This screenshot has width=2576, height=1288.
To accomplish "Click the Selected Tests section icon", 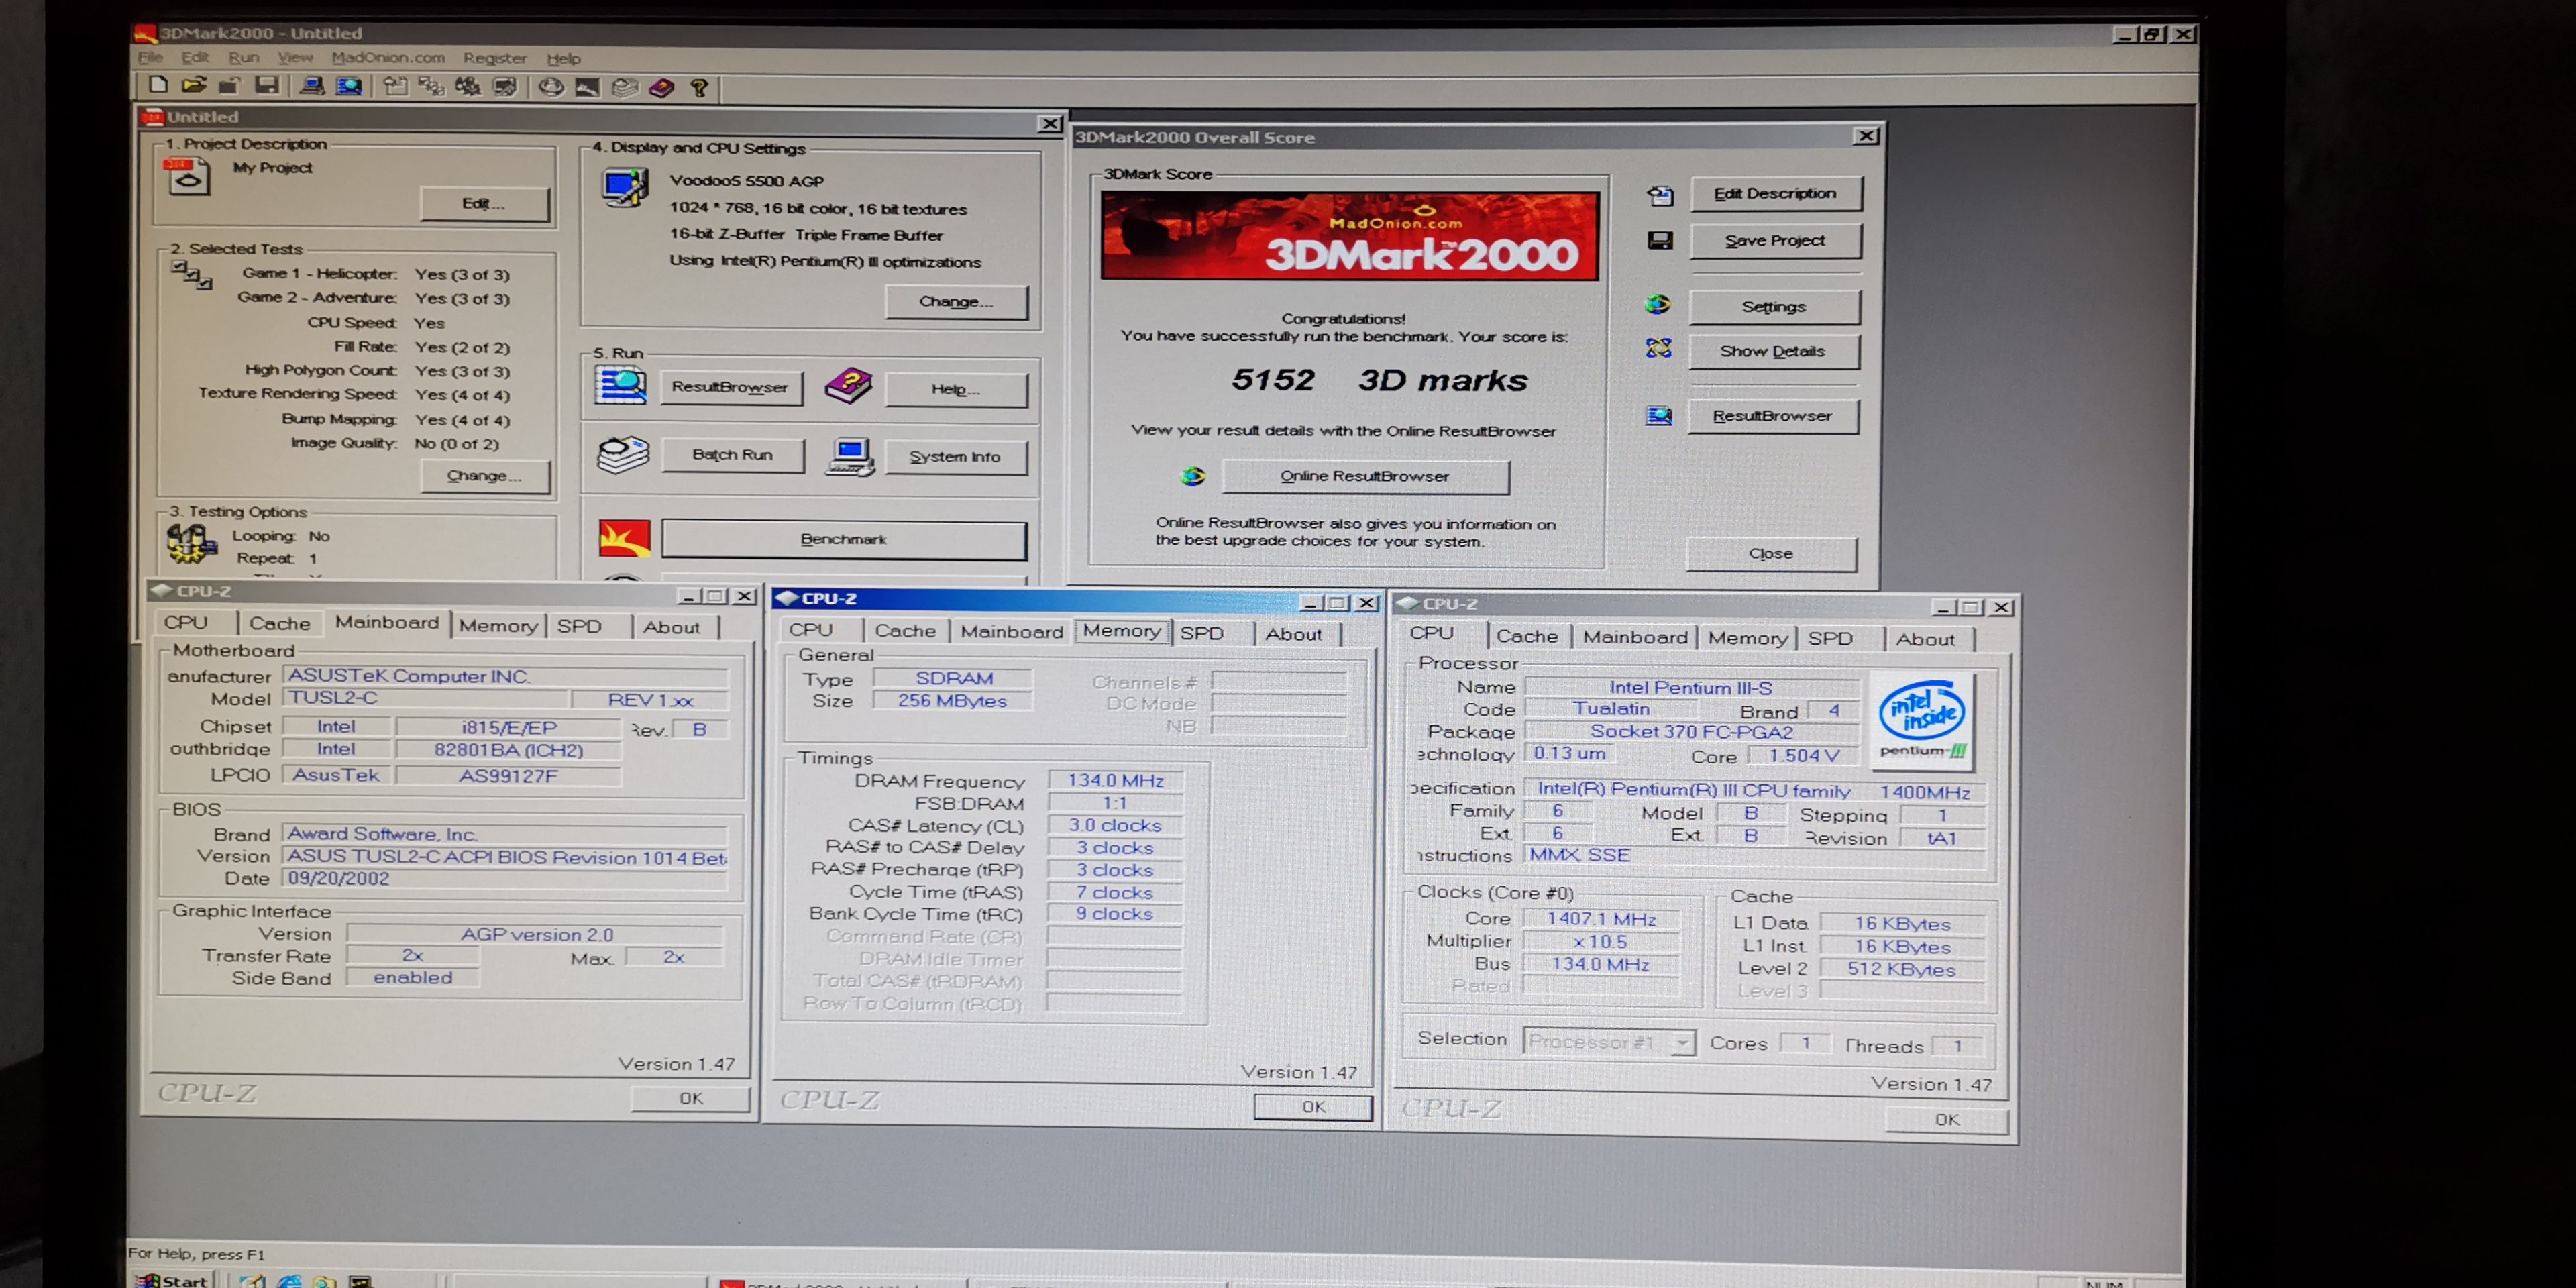I will [x=191, y=274].
